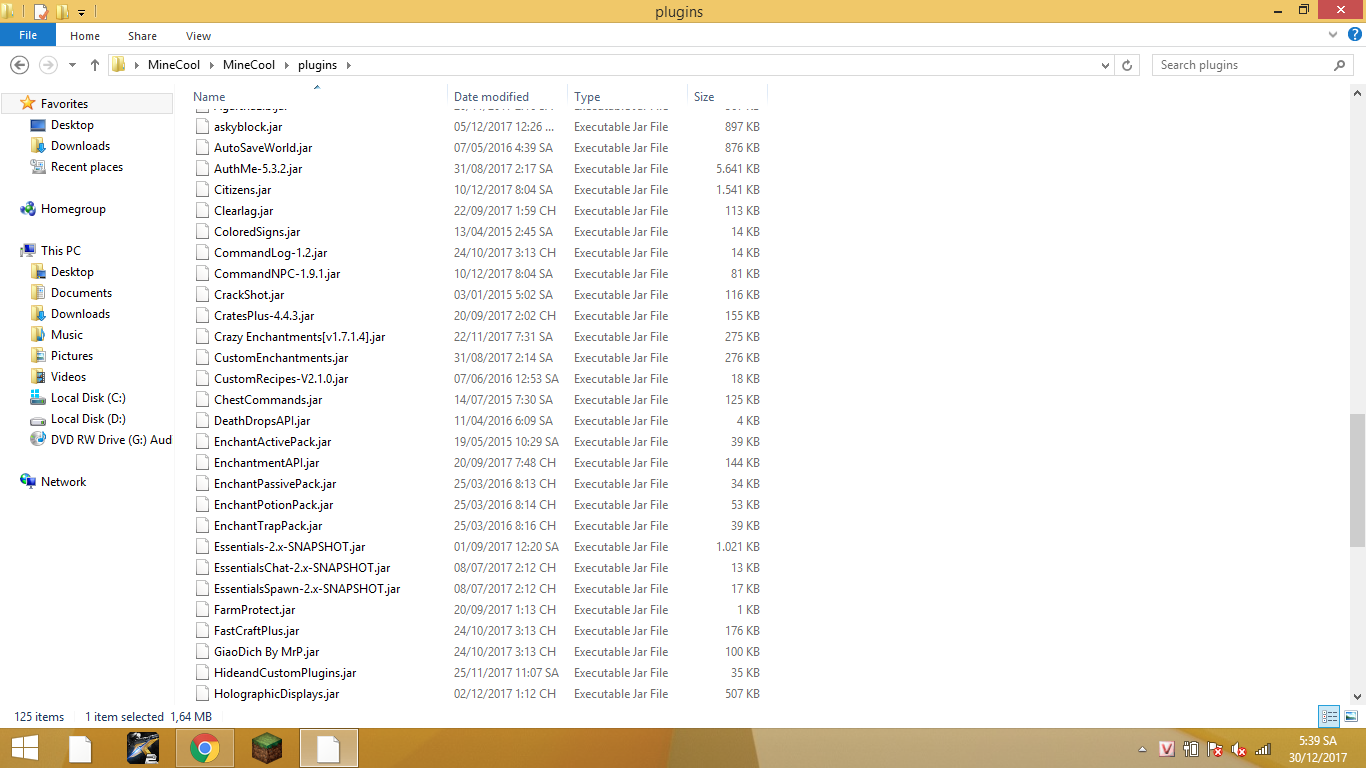Sort files by the Name column header
Image resolution: width=1366 pixels, height=768 pixels.
point(317,97)
